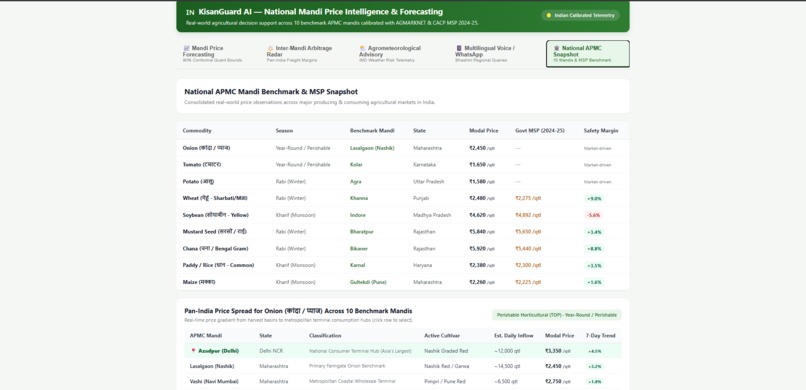Click the Govt MSP (2024-25) column header
The width and height of the screenshot is (806, 390).
540,131
